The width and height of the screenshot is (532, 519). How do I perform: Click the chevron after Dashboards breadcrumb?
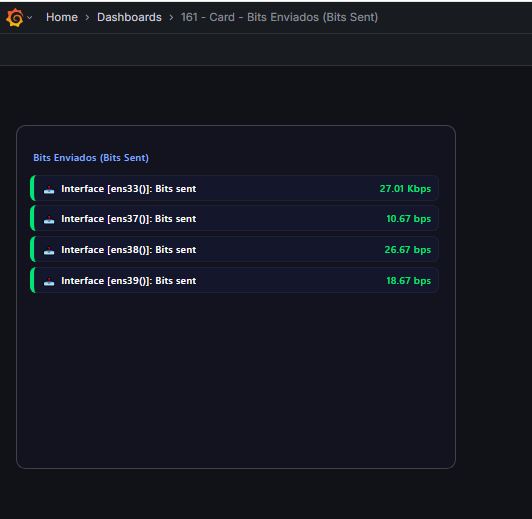171,18
